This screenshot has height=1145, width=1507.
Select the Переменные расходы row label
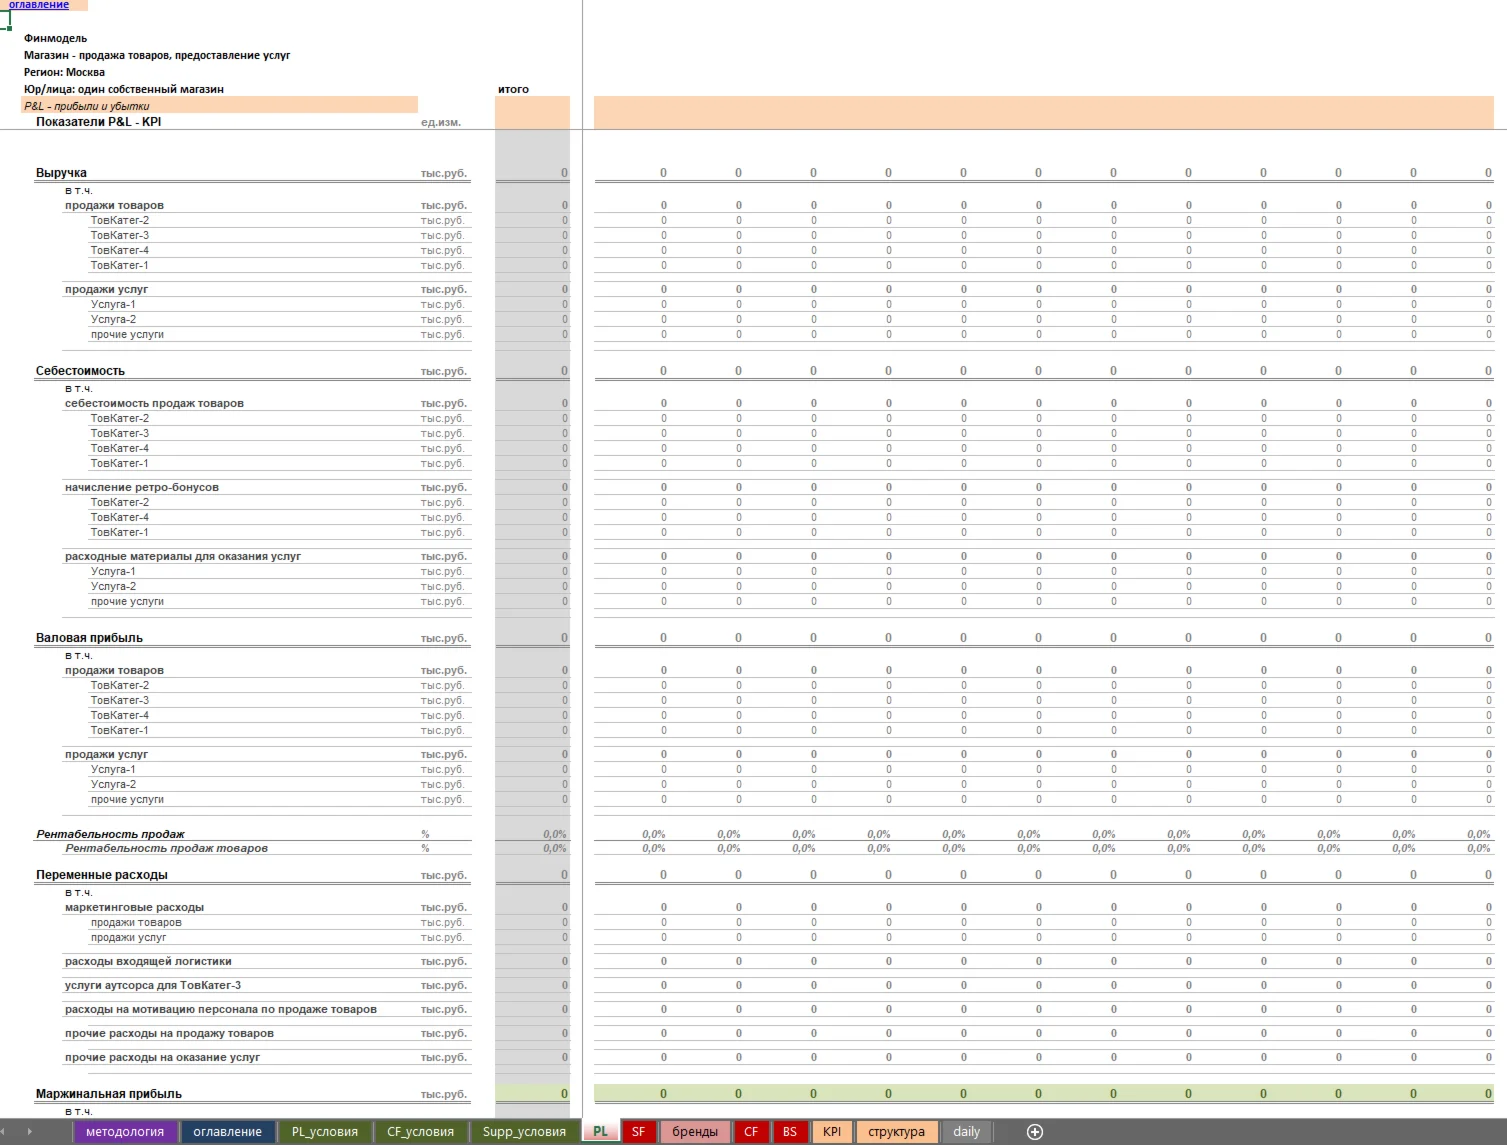click(102, 875)
